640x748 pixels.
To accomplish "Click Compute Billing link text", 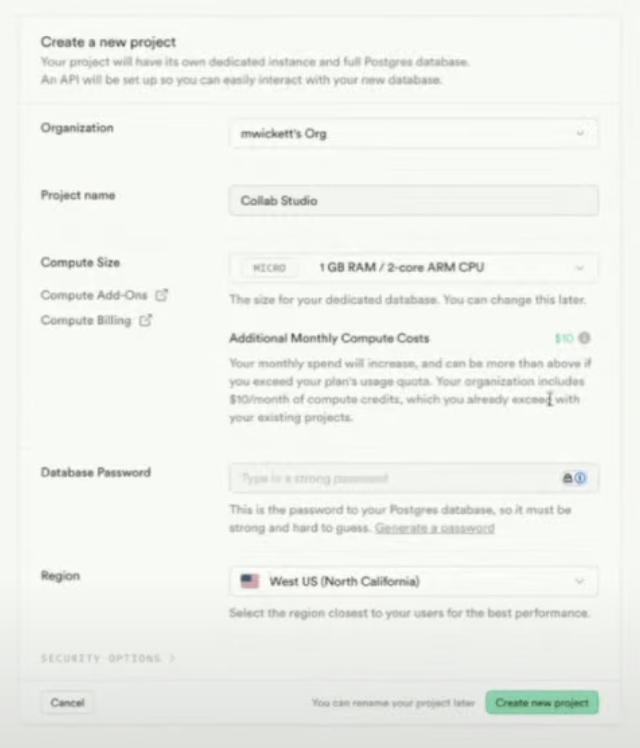I will pyautogui.click(x=86, y=321).
